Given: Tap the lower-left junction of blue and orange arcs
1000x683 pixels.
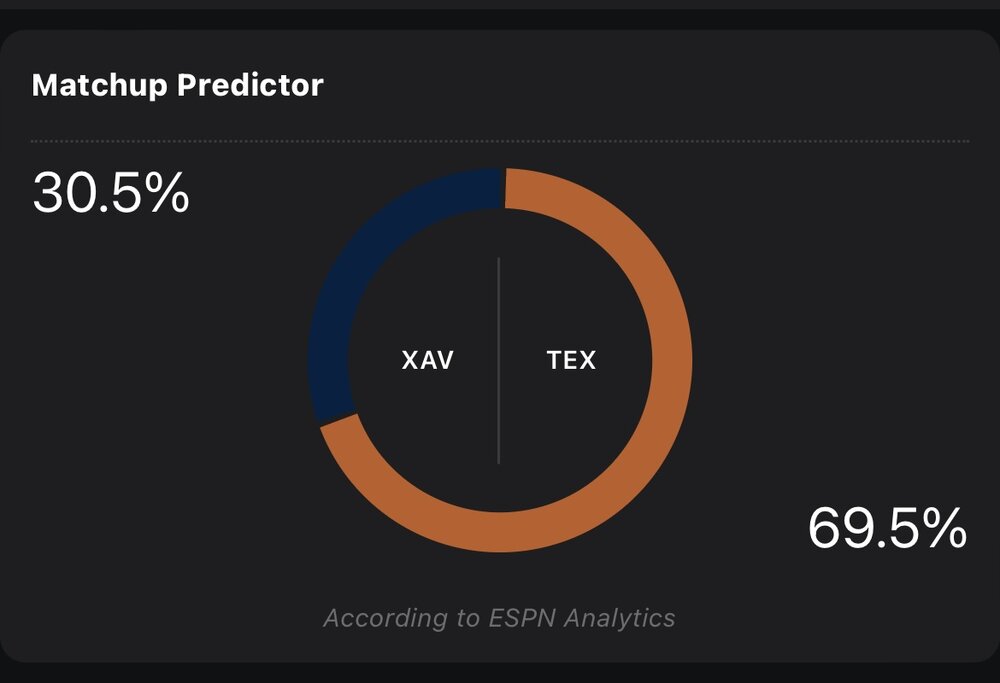Looking at the screenshot, I should pyautogui.click(x=339, y=418).
